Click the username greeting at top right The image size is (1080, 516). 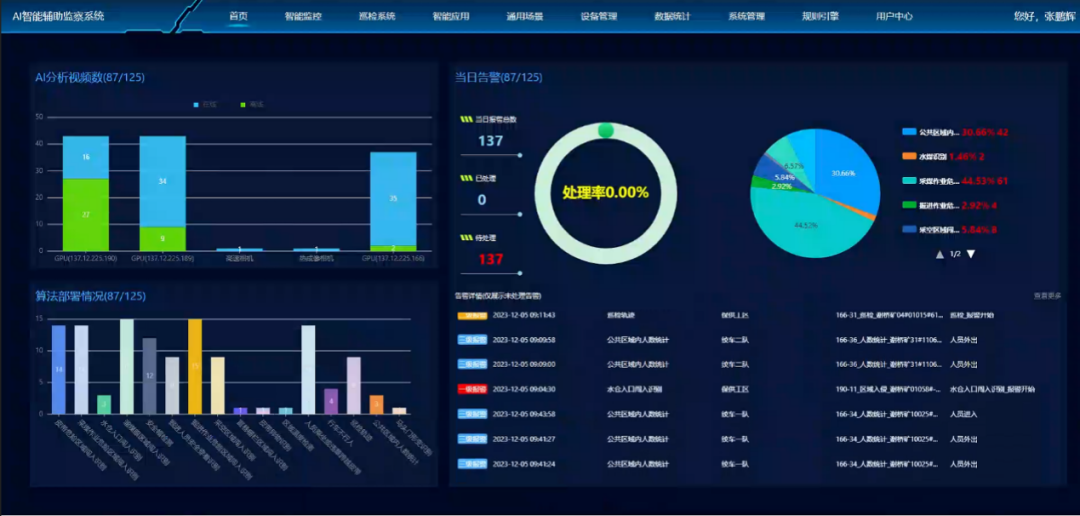click(x=1038, y=17)
